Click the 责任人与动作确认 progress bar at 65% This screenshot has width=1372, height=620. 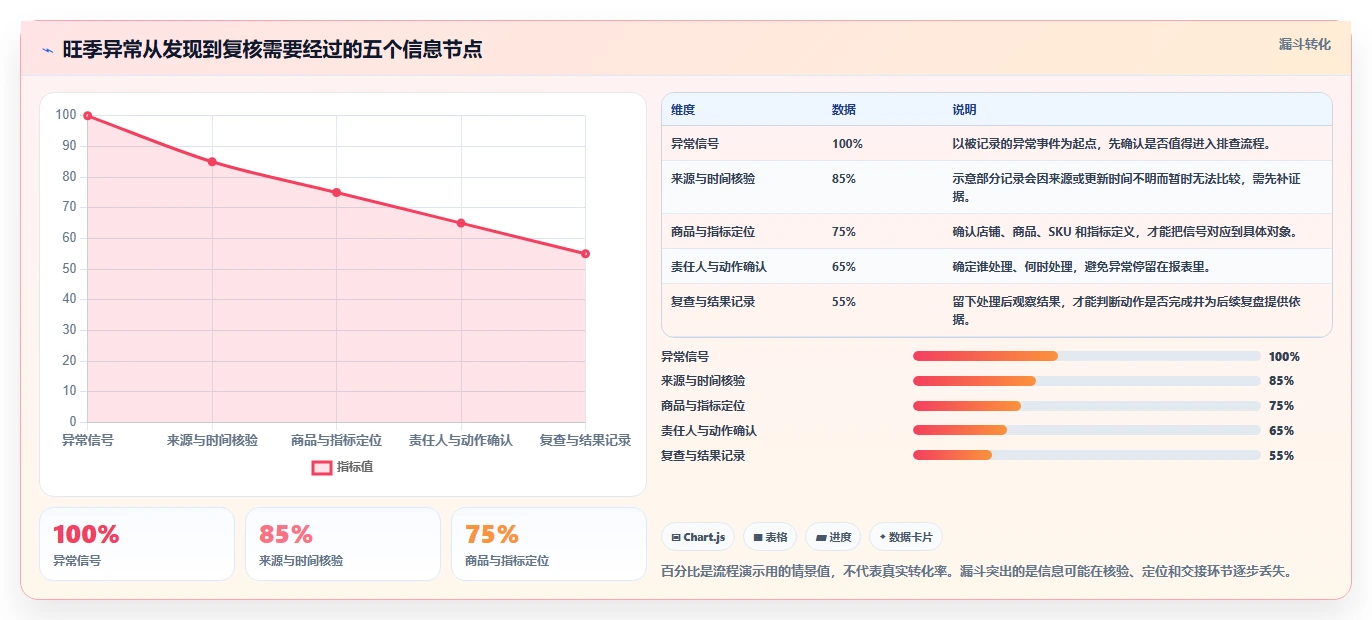(1087, 431)
